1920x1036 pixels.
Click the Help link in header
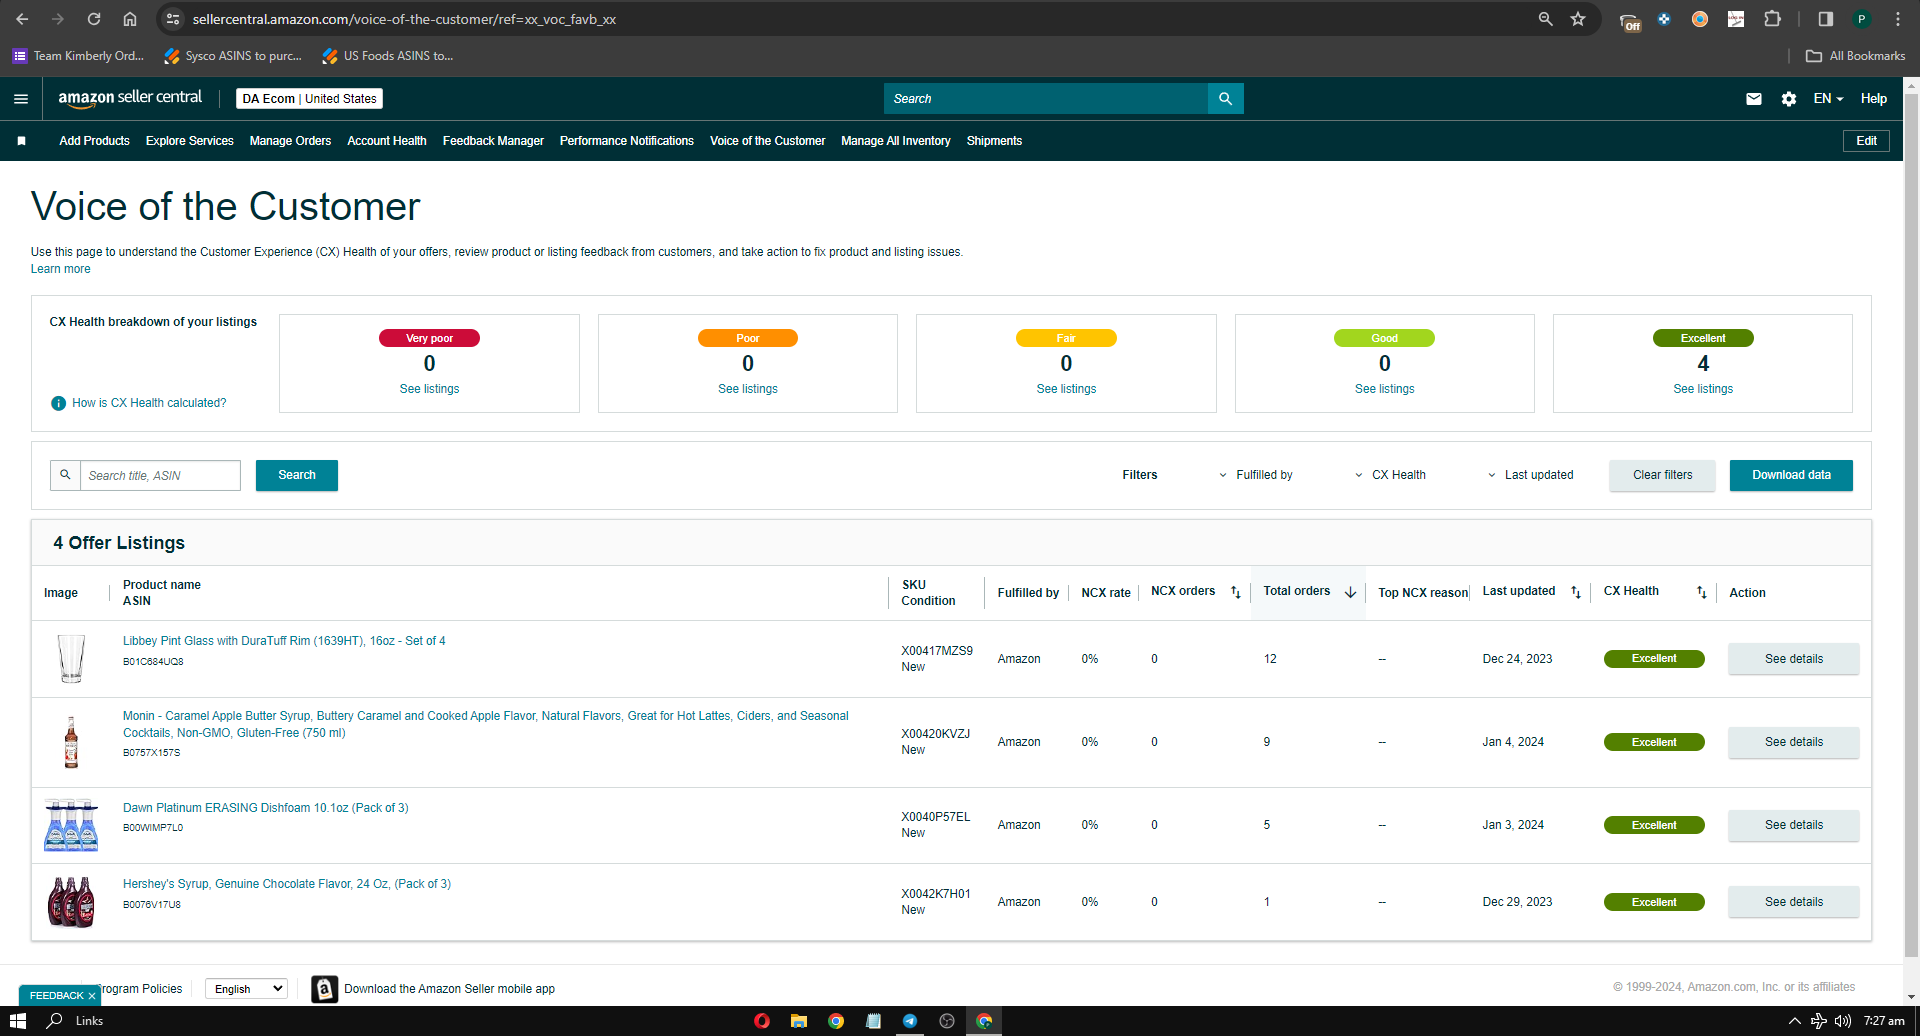coord(1873,99)
